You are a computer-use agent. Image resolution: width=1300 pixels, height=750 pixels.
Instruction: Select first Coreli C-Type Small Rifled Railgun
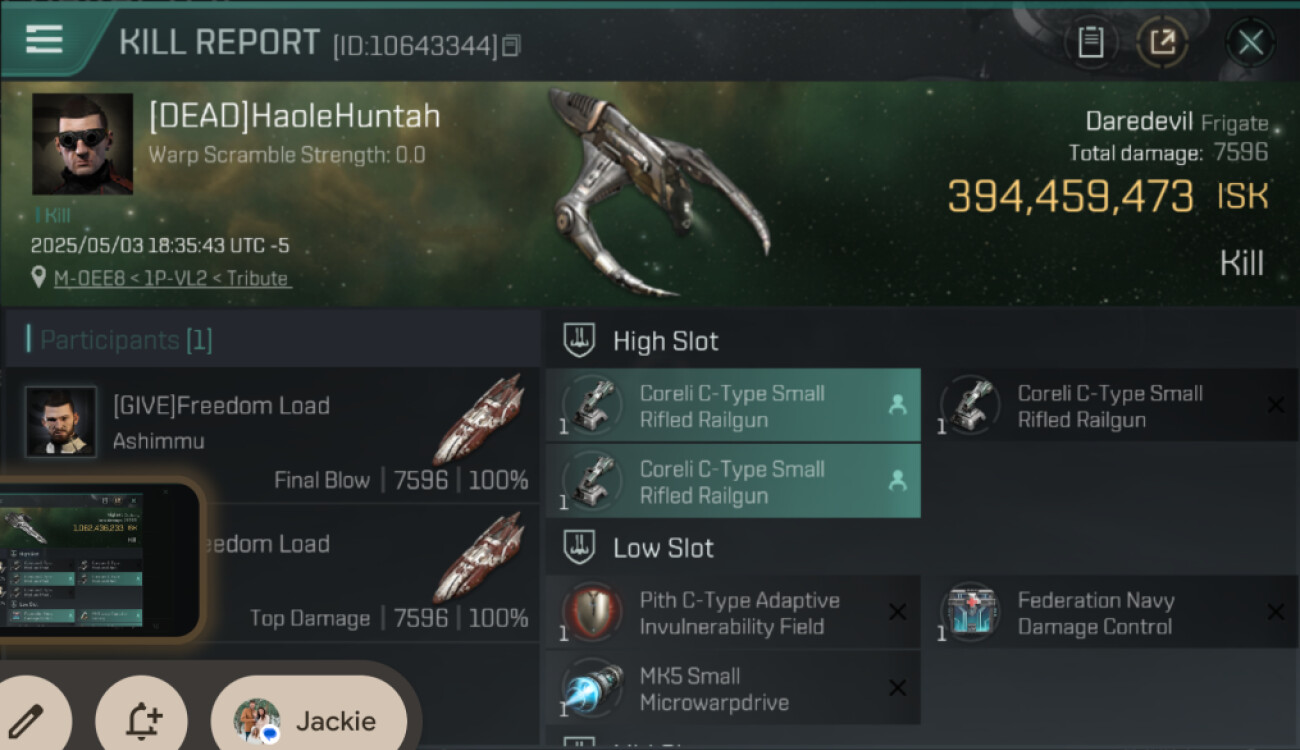click(x=733, y=406)
